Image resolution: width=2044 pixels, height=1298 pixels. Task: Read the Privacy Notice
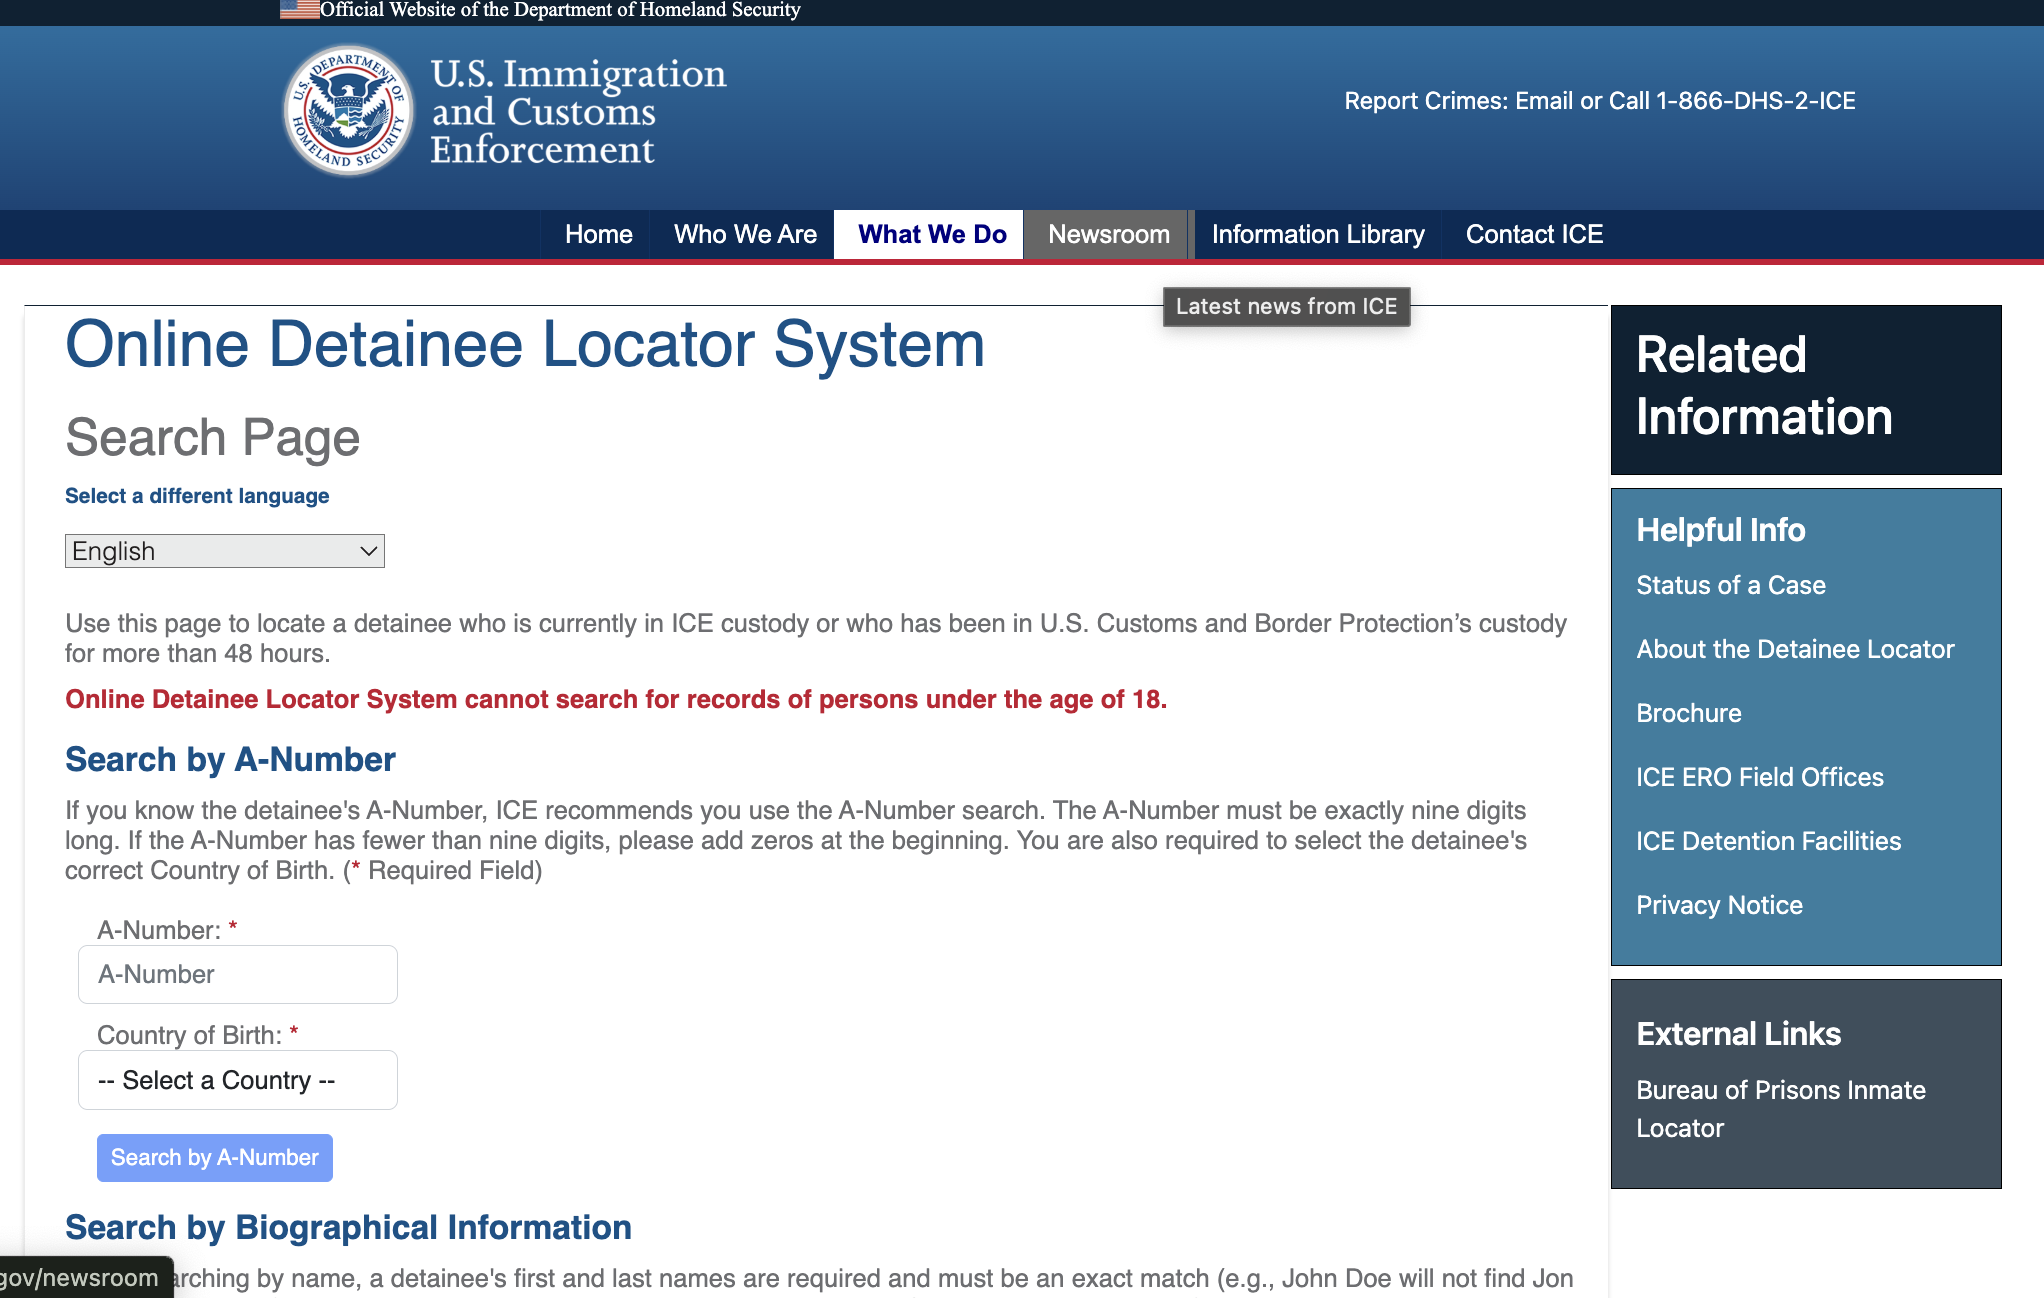click(x=1719, y=905)
